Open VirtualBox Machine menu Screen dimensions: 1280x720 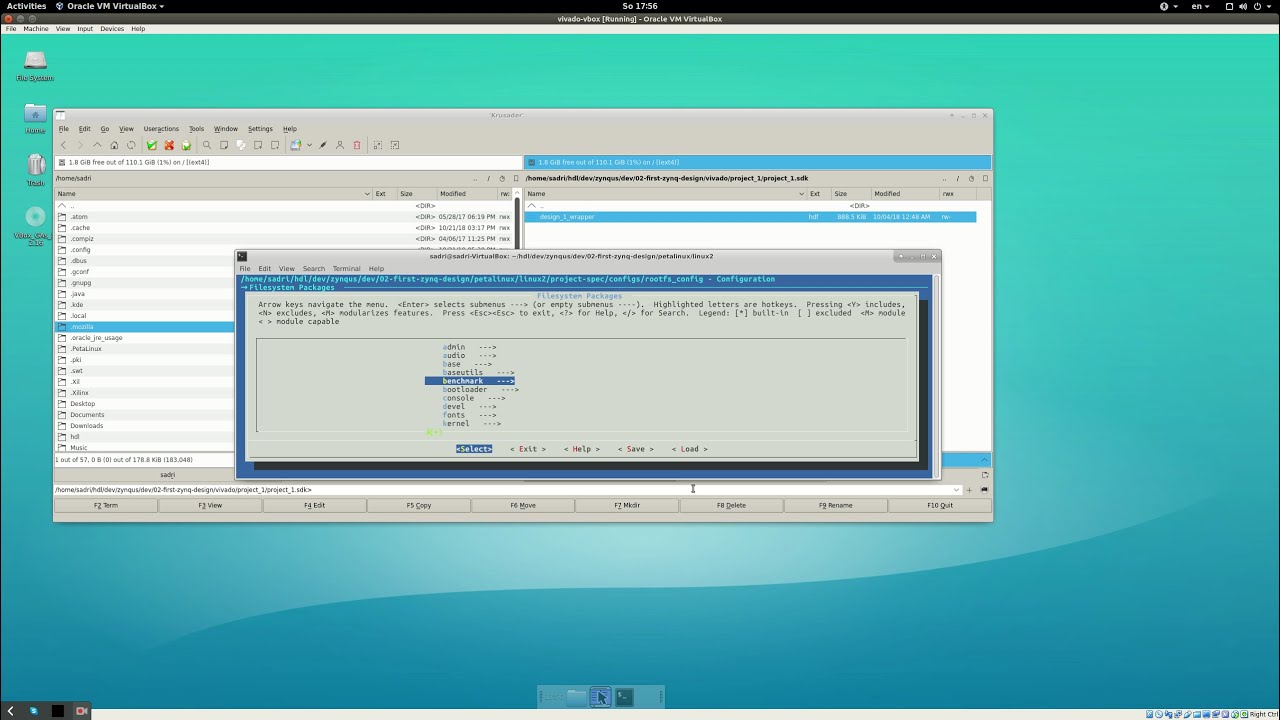tap(36, 29)
